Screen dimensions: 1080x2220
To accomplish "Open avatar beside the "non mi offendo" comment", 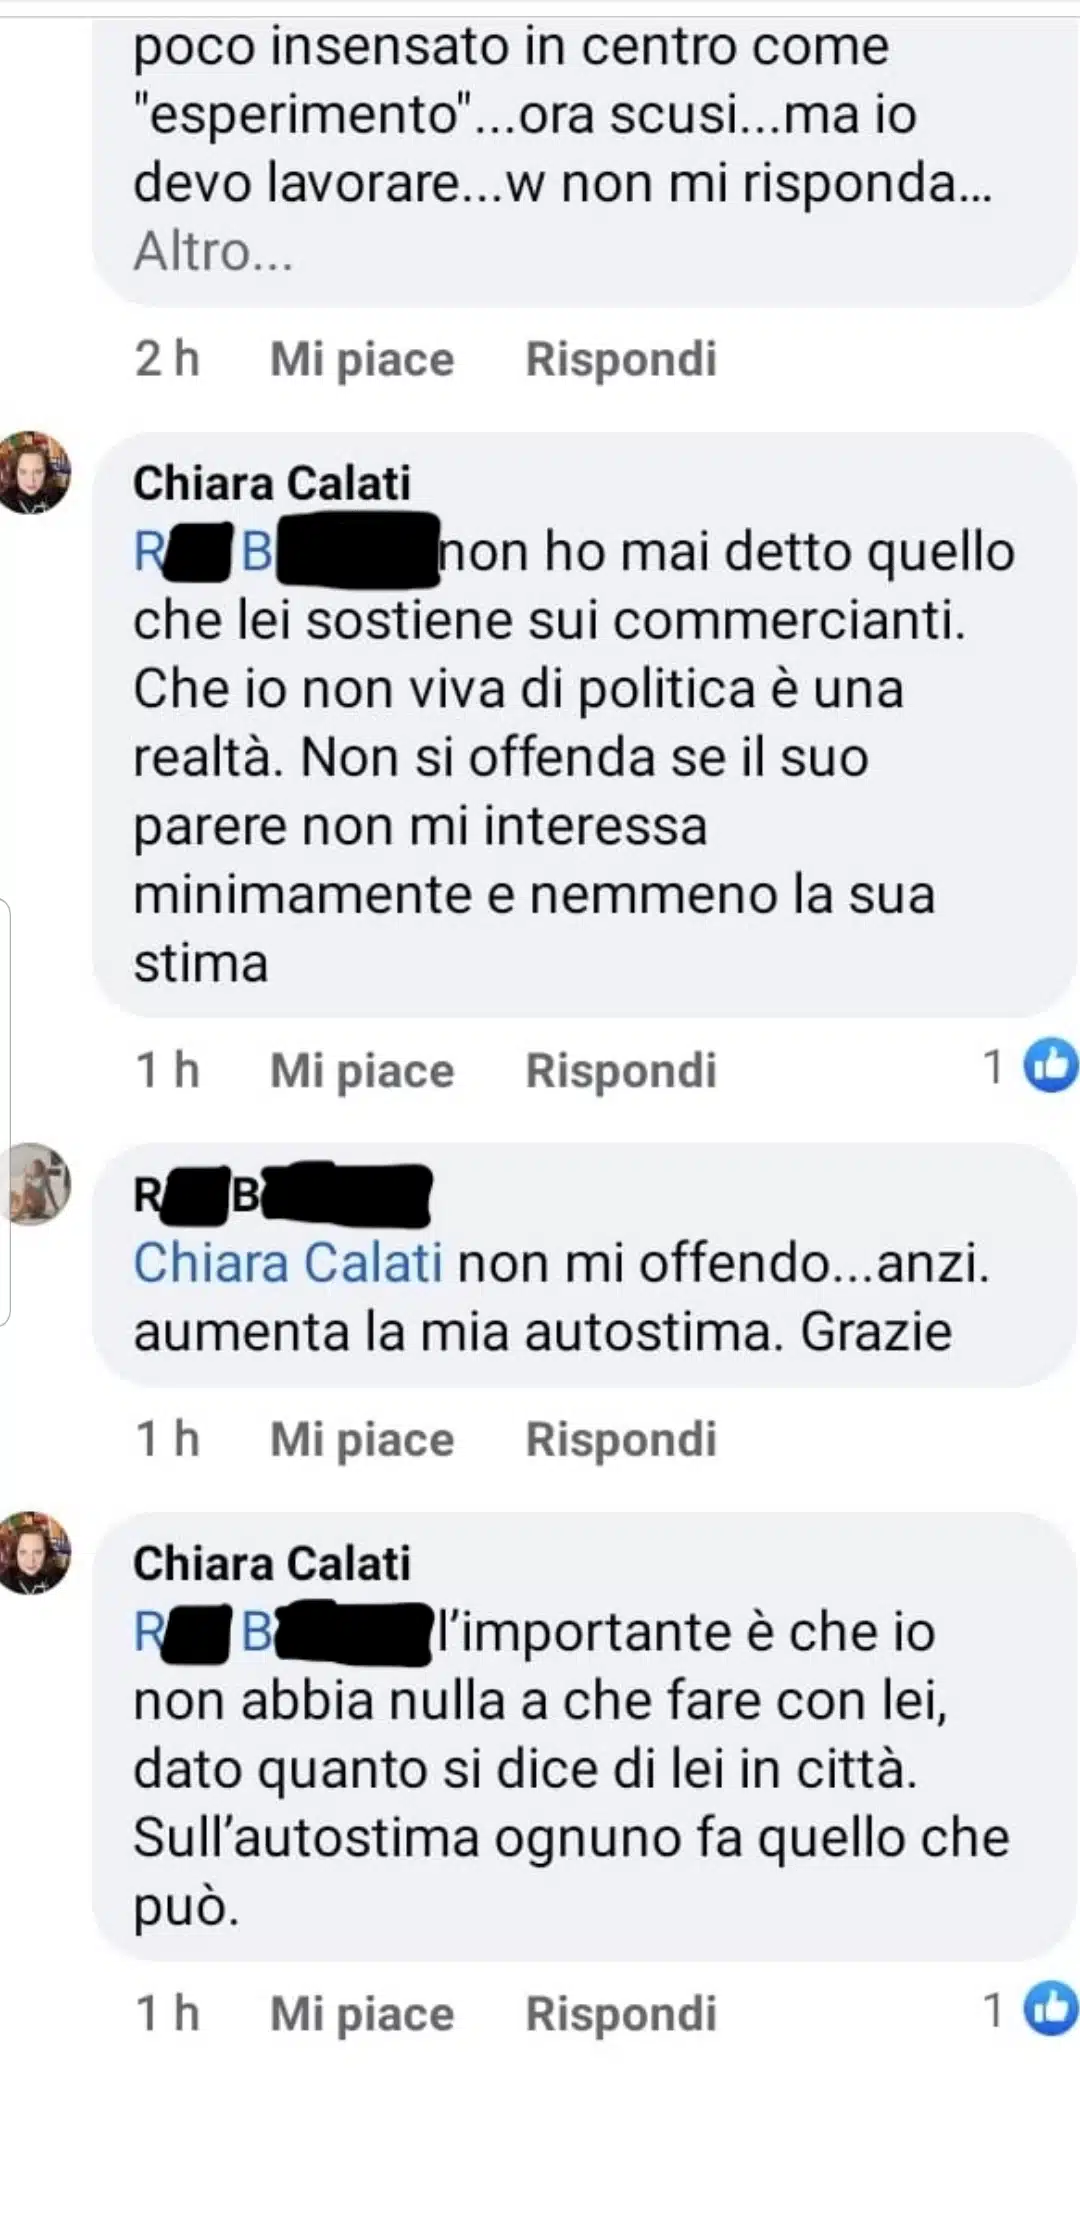I will [x=35, y=1184].
